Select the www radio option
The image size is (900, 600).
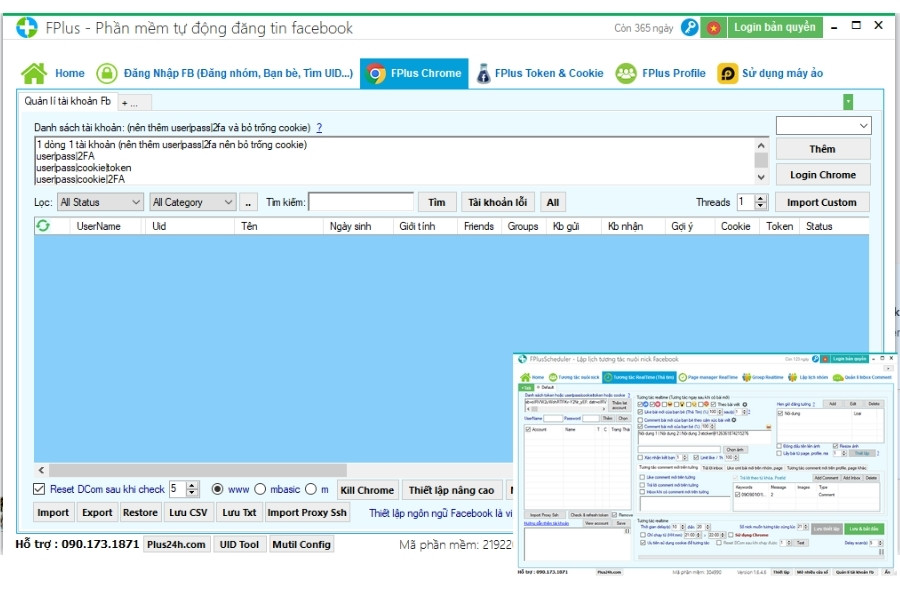click(x=218, y=489)
